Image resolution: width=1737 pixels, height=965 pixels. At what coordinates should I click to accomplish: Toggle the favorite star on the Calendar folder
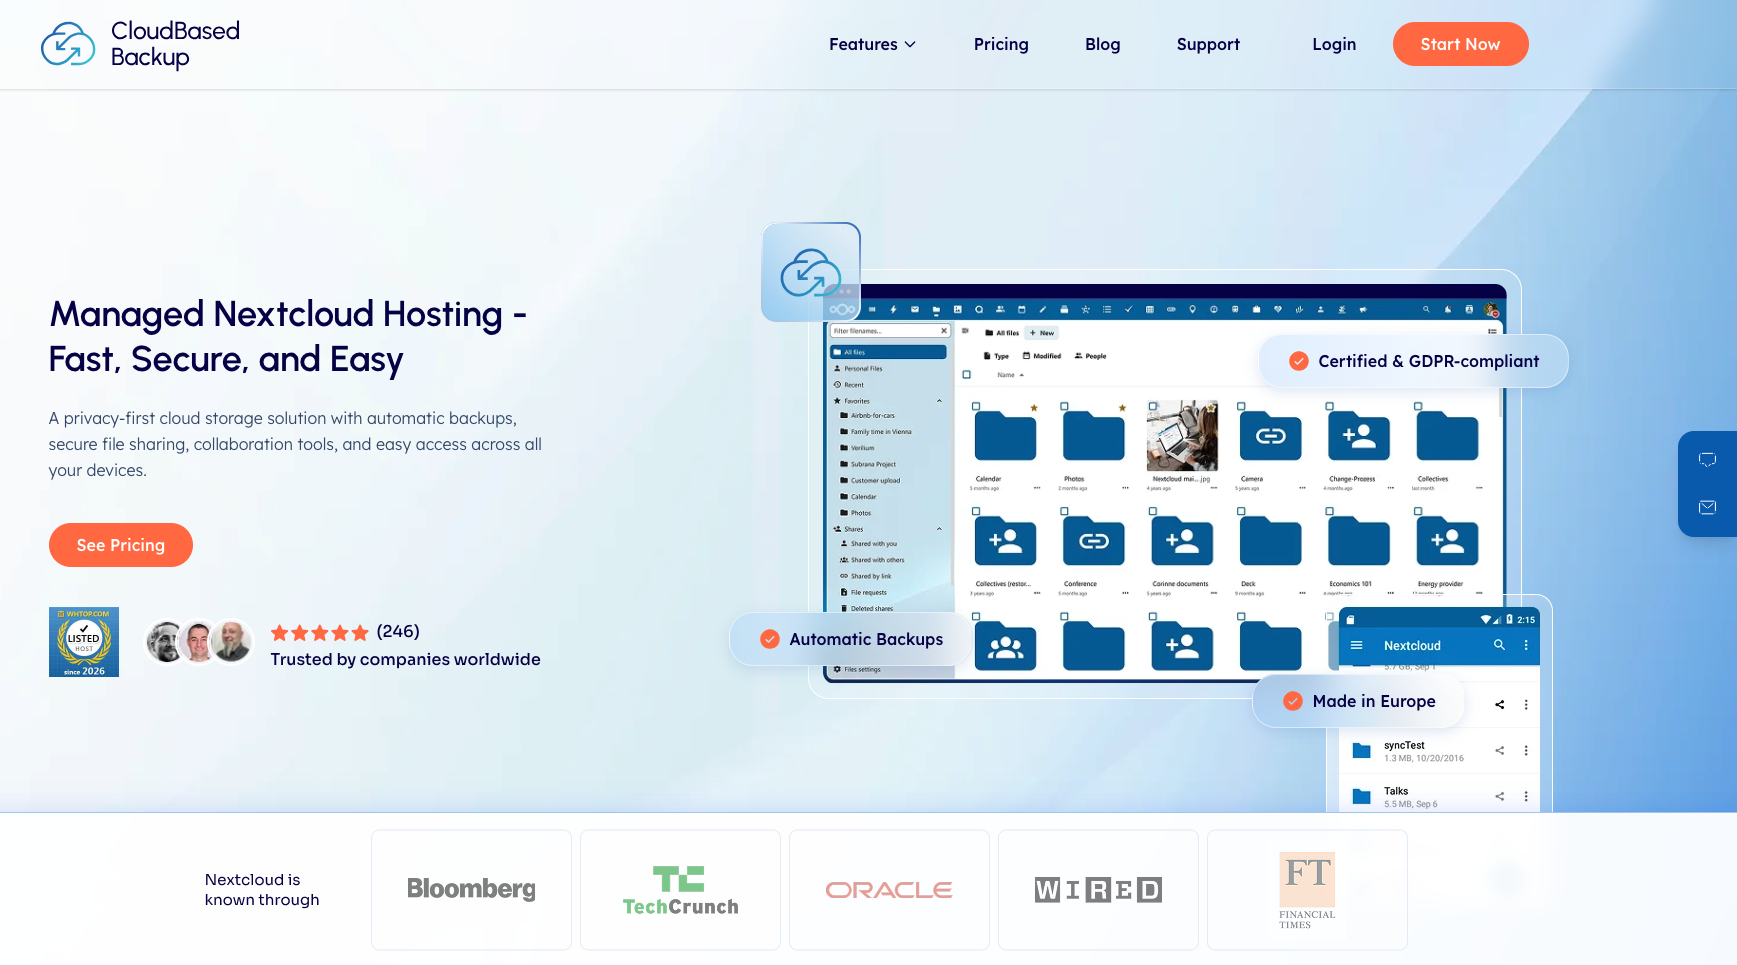point(1034,407)
